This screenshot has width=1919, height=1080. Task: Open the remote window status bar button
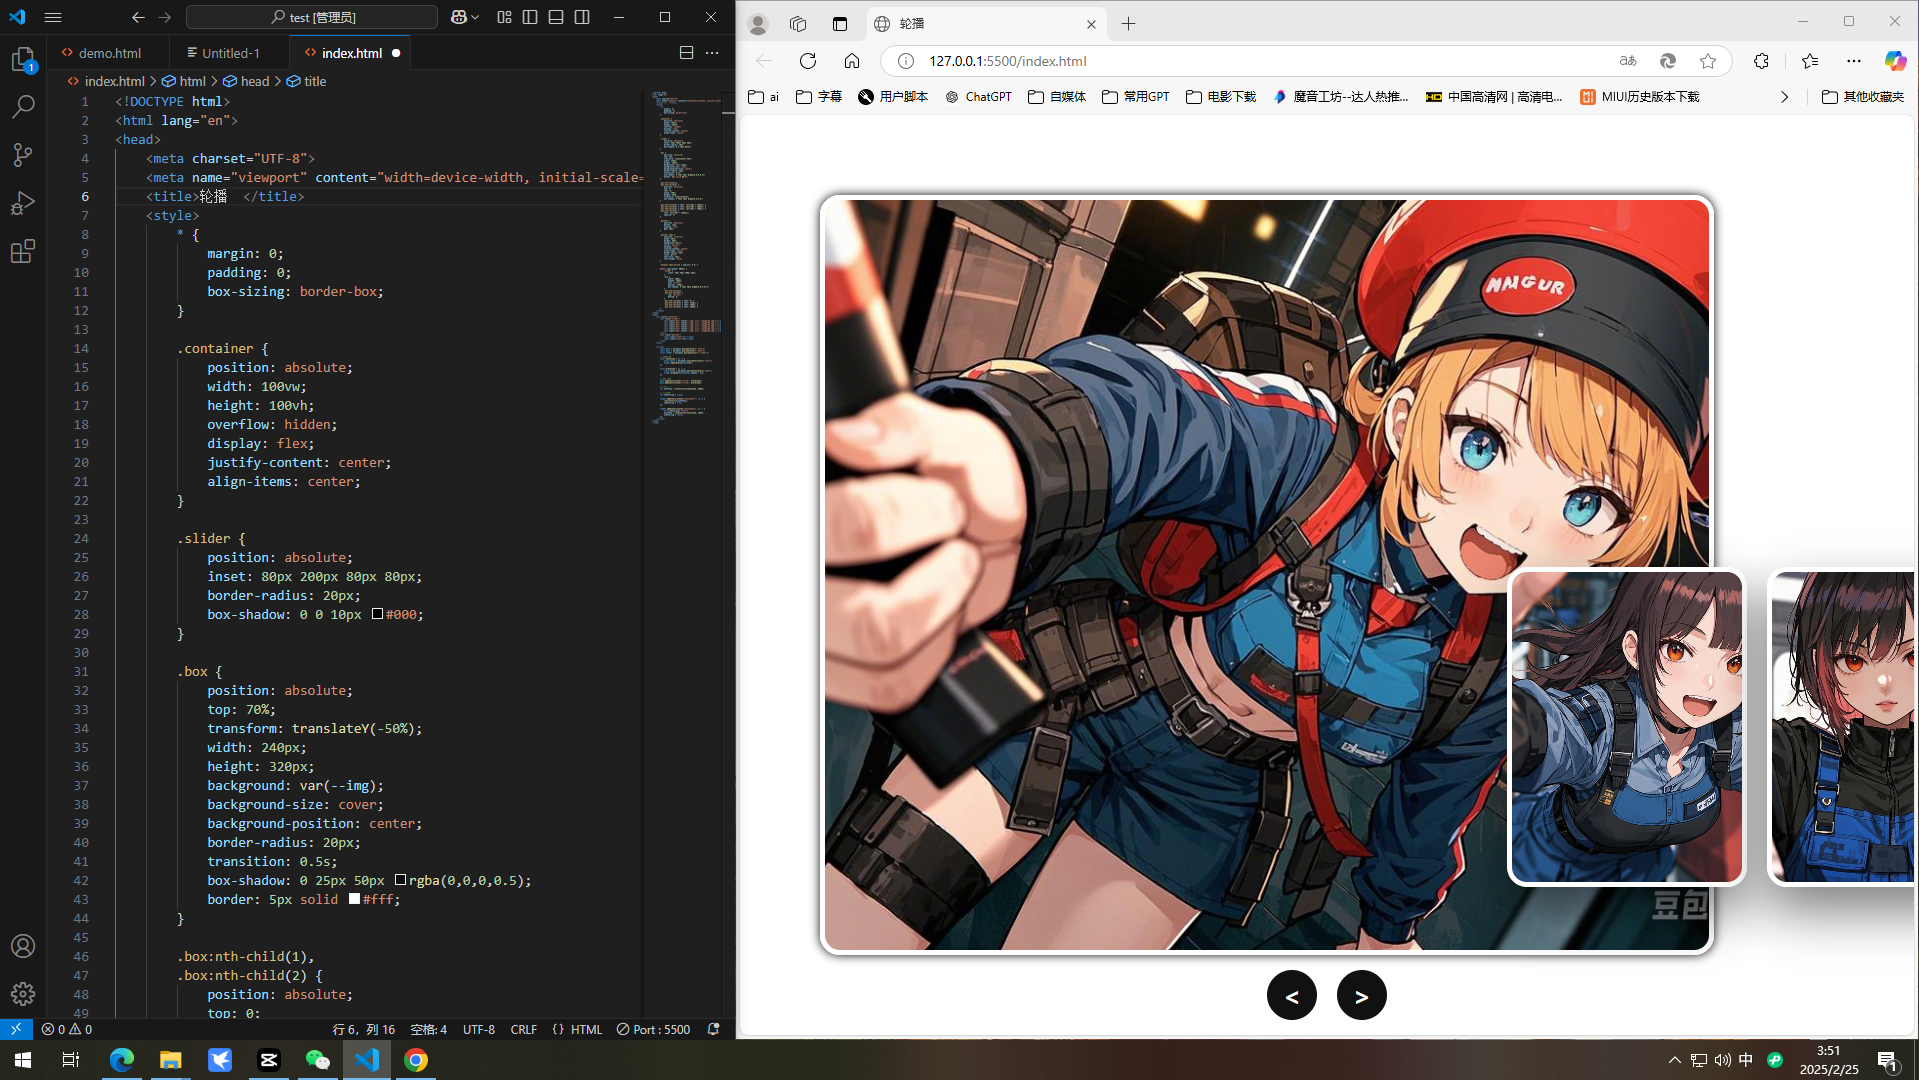point(16,1029)
